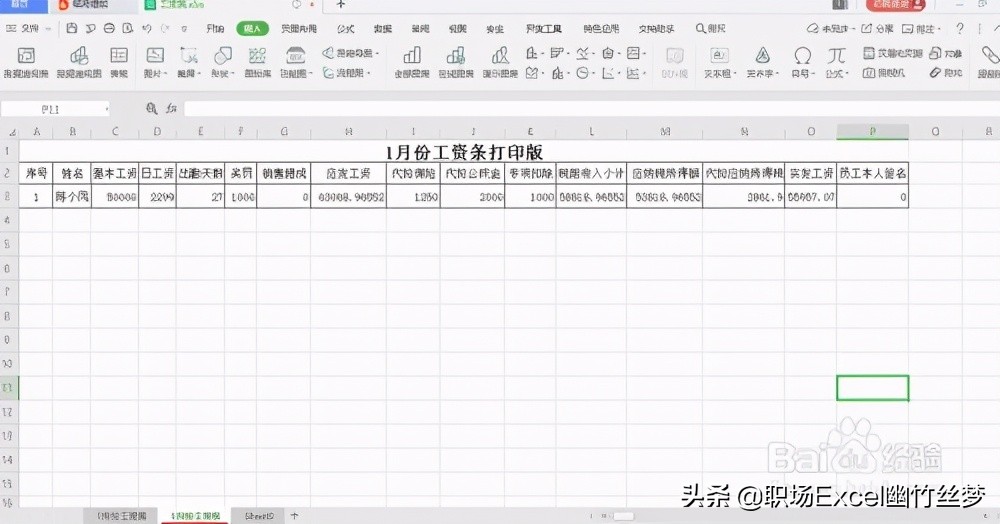Insert a table using the Table icon

coord(119,60)
